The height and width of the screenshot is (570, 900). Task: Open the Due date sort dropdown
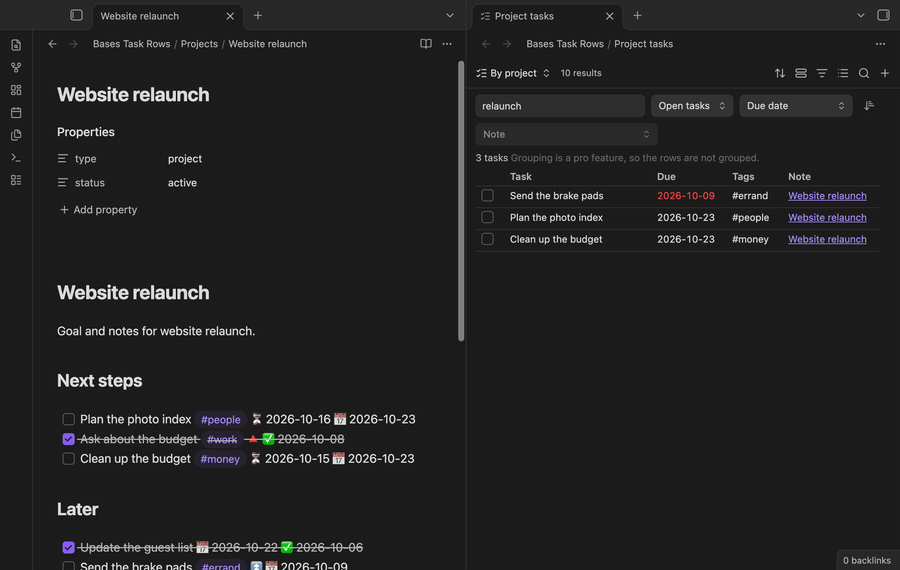796,106
